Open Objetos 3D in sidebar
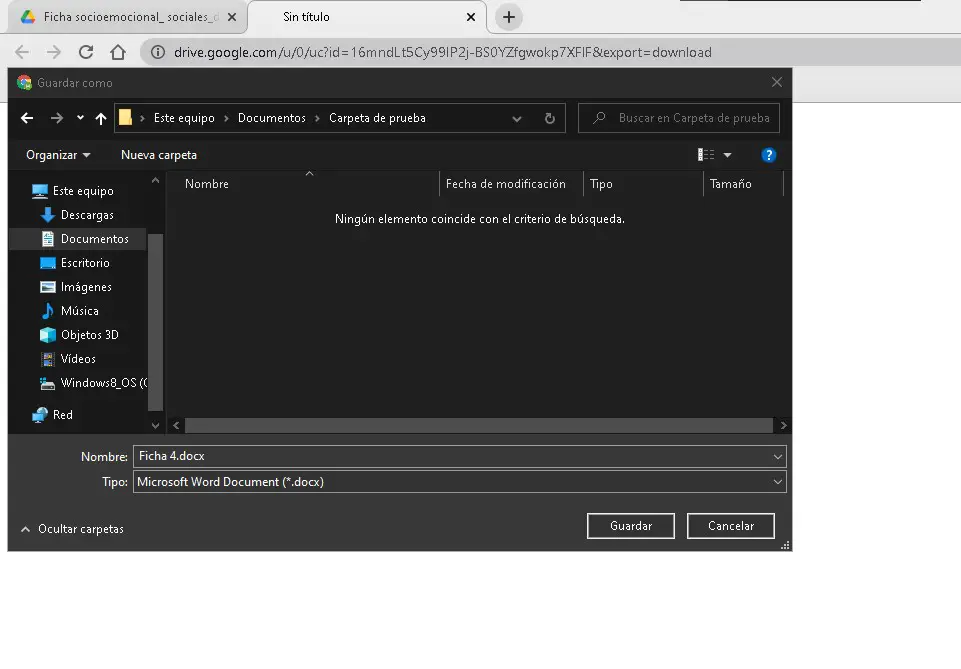 tap(79, 334)
